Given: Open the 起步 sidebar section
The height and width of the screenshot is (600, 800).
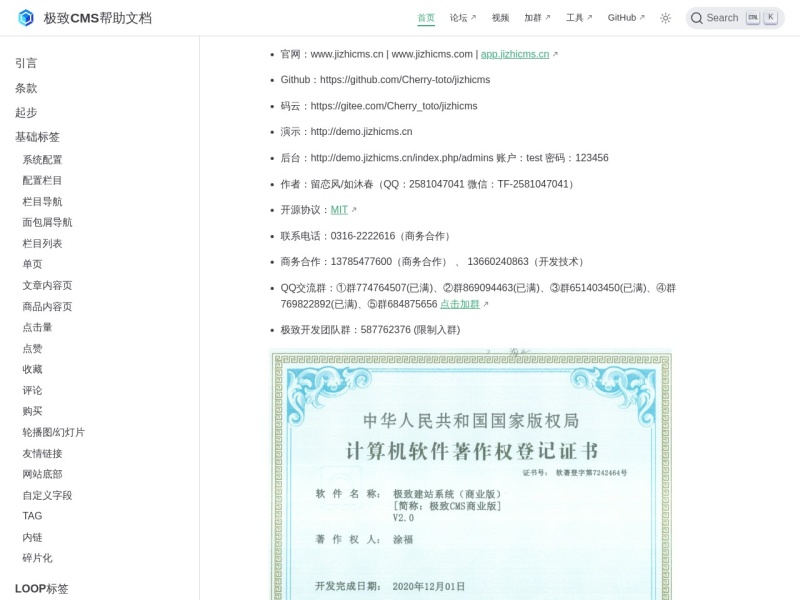Looking at the screenshot, I should coord(26,112).
